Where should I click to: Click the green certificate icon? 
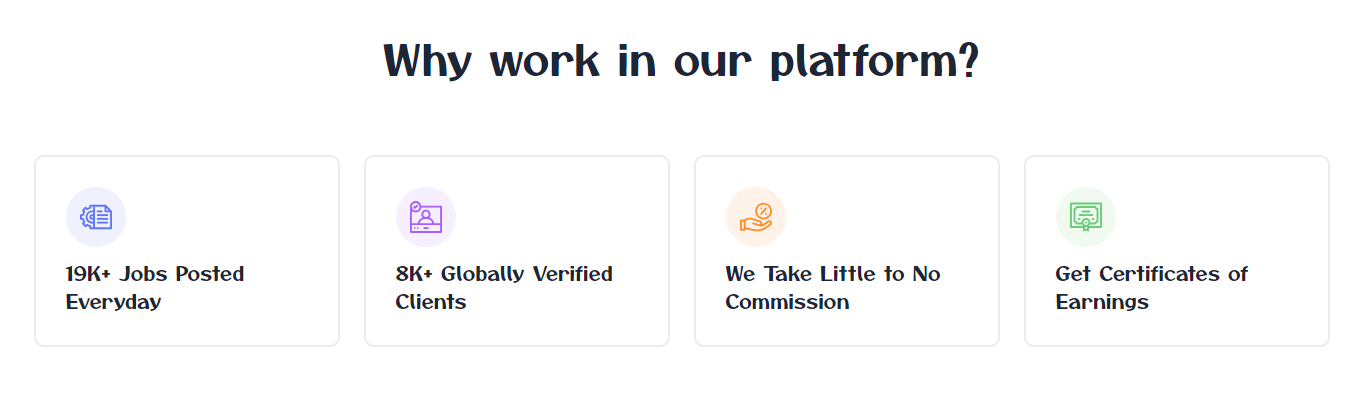click(1085, 216)
